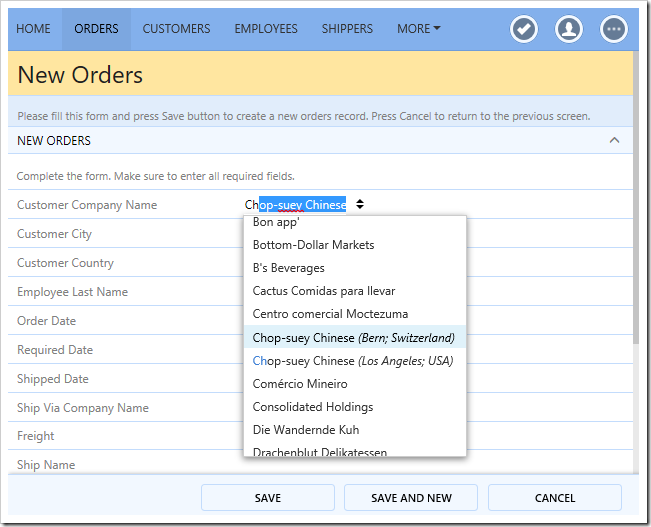Viewport: 651px width, 527px height.
Task: Click the SAVE AND NEW button
Action: [x=411, y=498]
